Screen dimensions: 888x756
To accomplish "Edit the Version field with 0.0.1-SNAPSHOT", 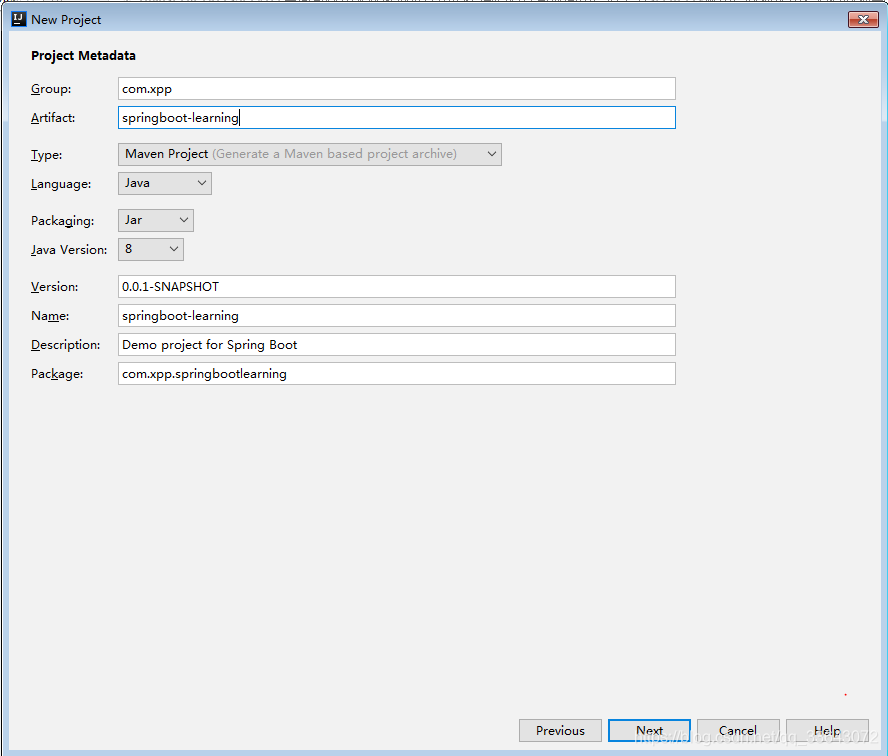I will (396, 287).
